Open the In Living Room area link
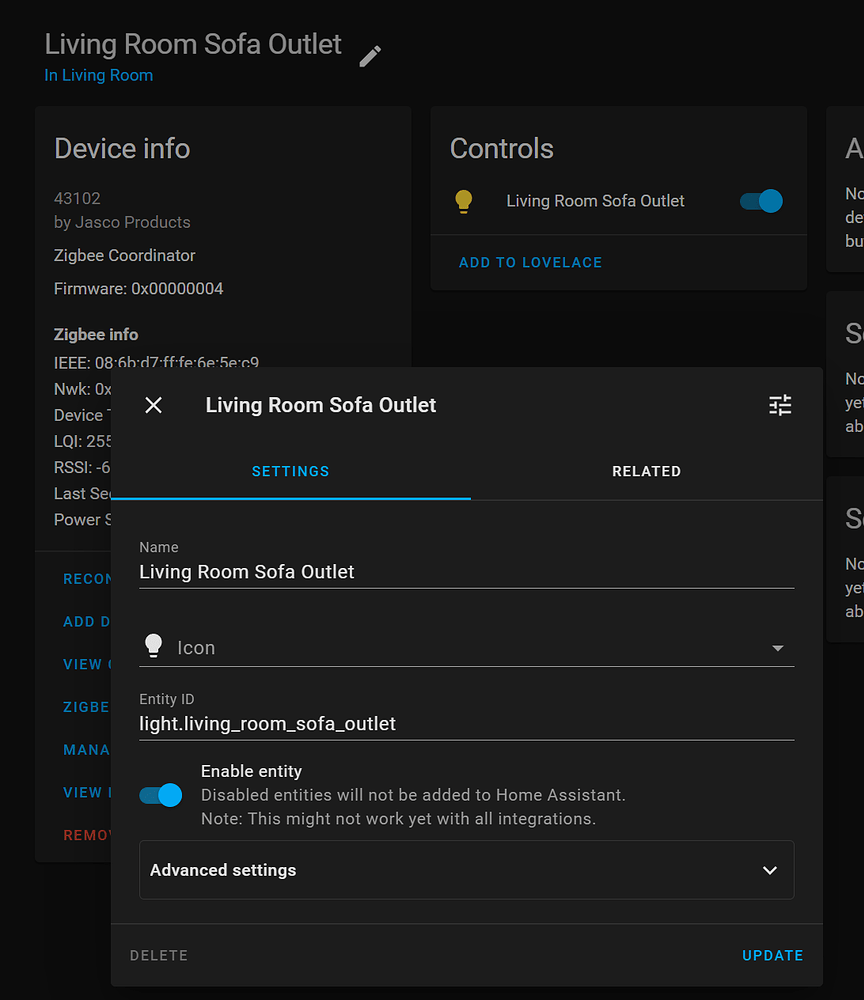Viewport: 864px width, 1000px height. 98,75
